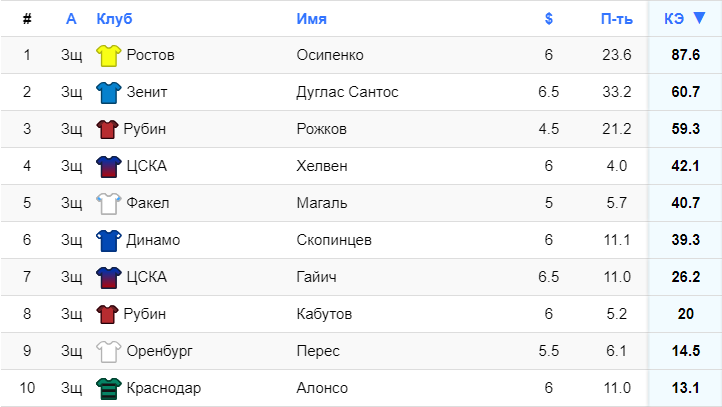Sort by the $ price column
The width and height of the screenshot is (722, 407).
(x=548, y=19)
